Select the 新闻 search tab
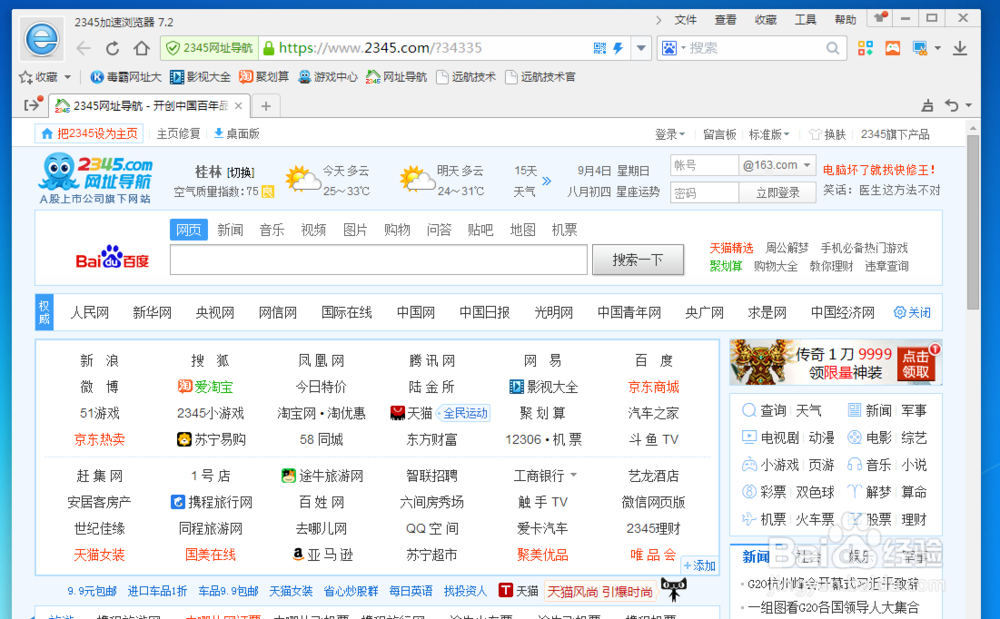Viewport: 1000px width, 619px height. pyautogui.click(x=230, y=229)
